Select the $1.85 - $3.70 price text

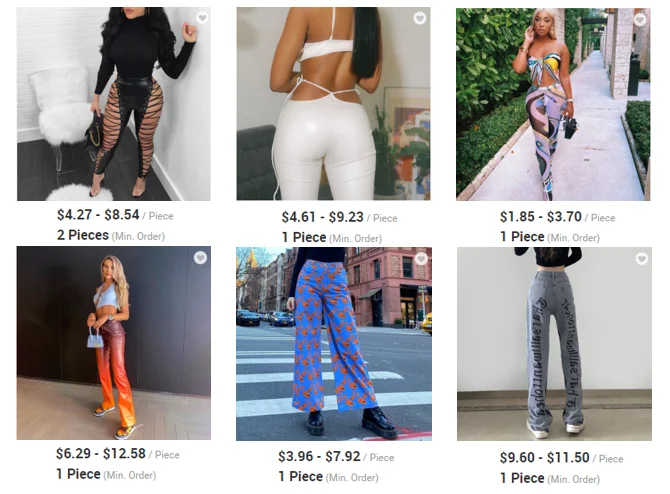(x=541, y=217)
